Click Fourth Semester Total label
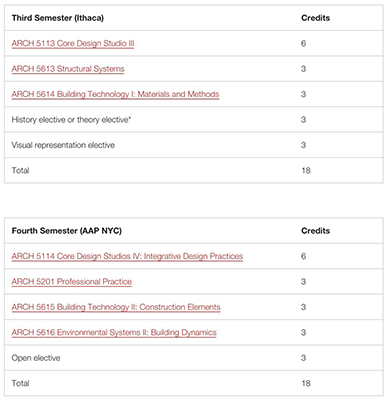390x405 pixels. 20,383
